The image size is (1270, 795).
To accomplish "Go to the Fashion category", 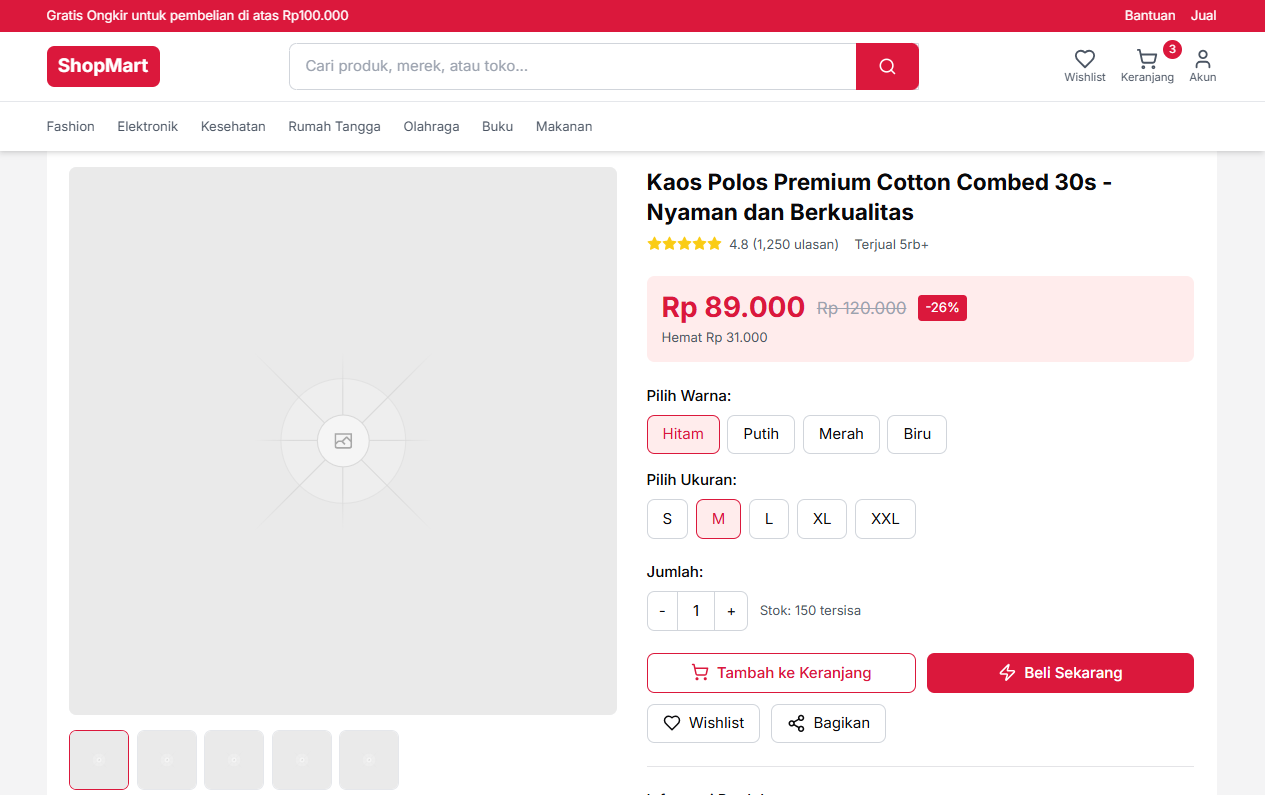I will tap(71, 127).
